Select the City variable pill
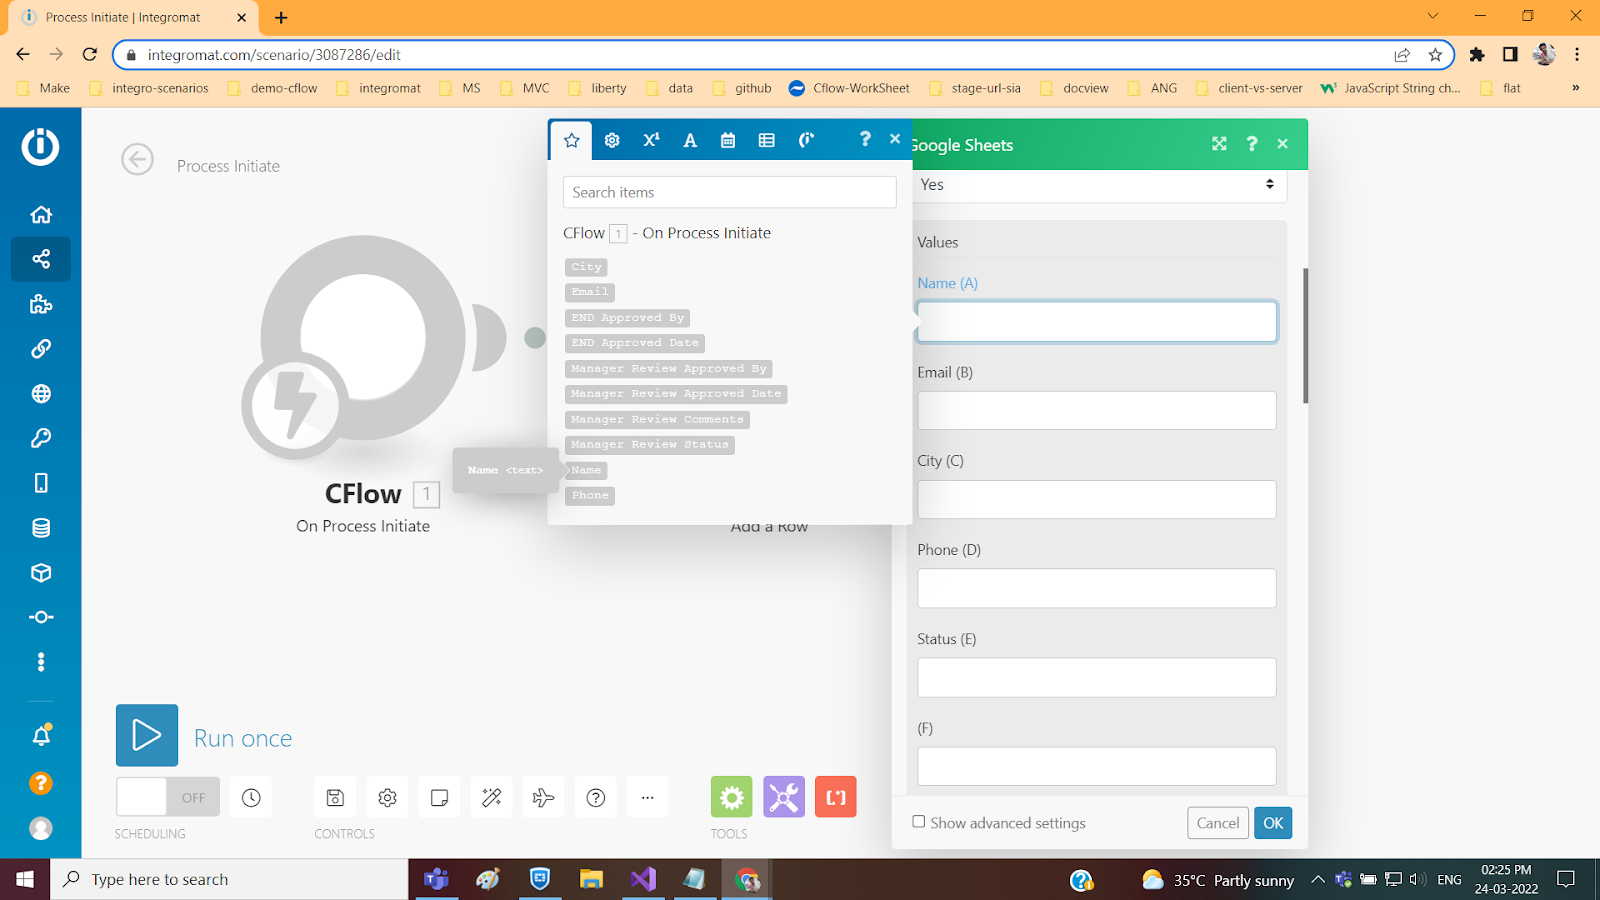1600x900 pixels. click(586, 267)
